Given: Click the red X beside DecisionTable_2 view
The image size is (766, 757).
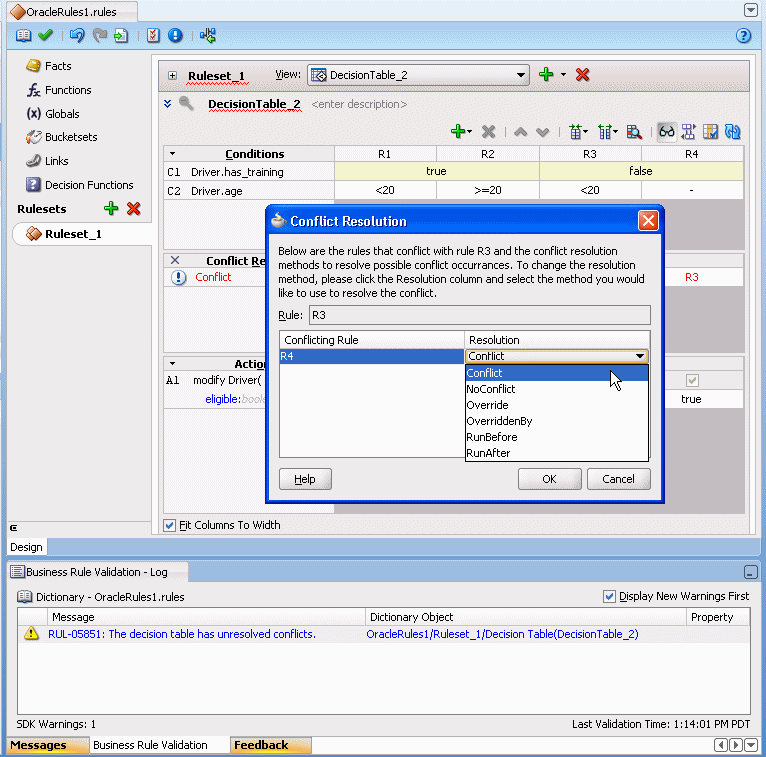Looking at the screenshot, I should (x=582, y=75).
